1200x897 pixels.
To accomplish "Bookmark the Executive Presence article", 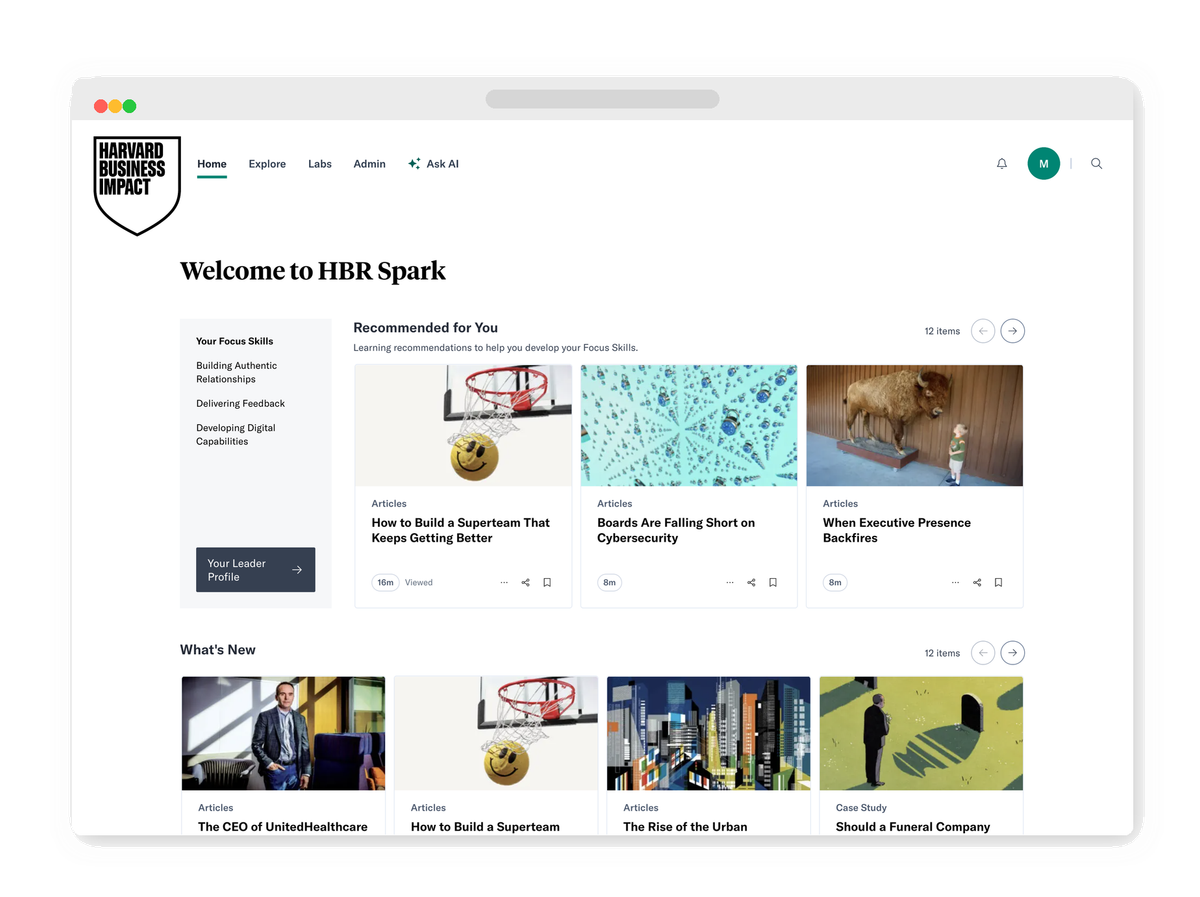I will (x=998, y=582).
